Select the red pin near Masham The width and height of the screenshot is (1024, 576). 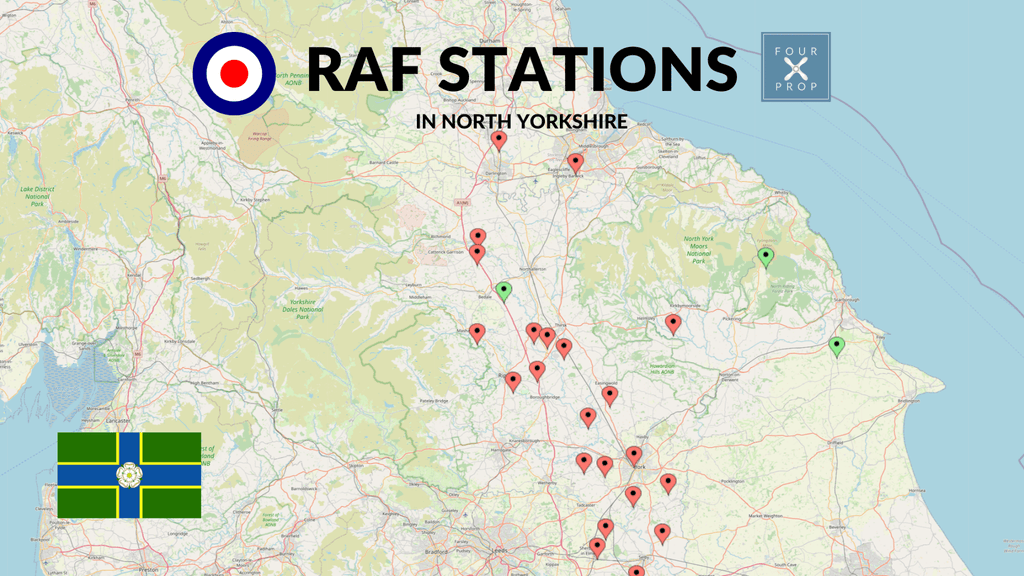(x=476, y=330)
